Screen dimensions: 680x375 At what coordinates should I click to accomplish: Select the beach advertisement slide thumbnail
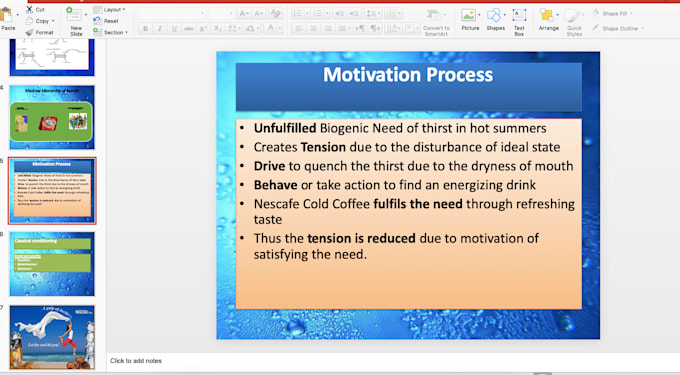[x=52, y=337]
